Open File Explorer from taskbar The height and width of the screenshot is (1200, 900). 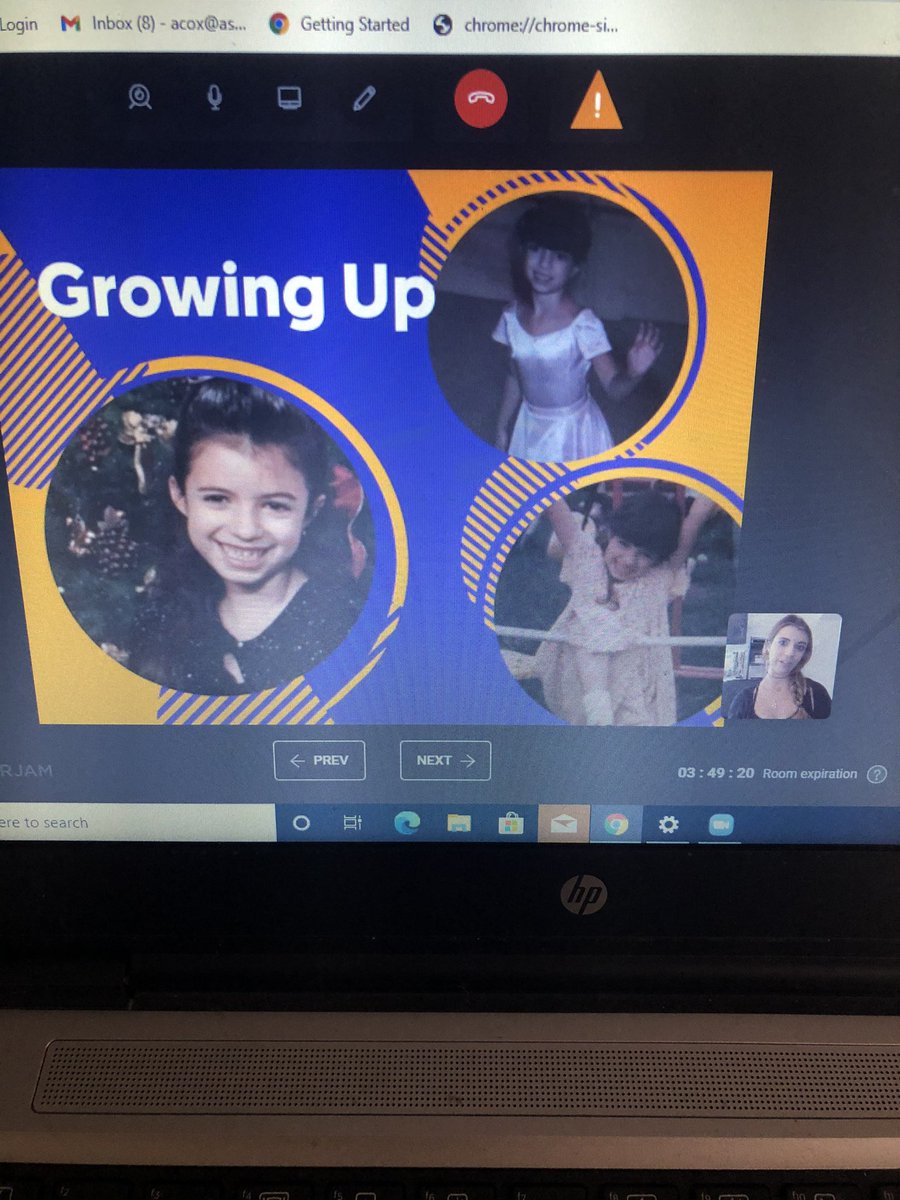(459, 823)
